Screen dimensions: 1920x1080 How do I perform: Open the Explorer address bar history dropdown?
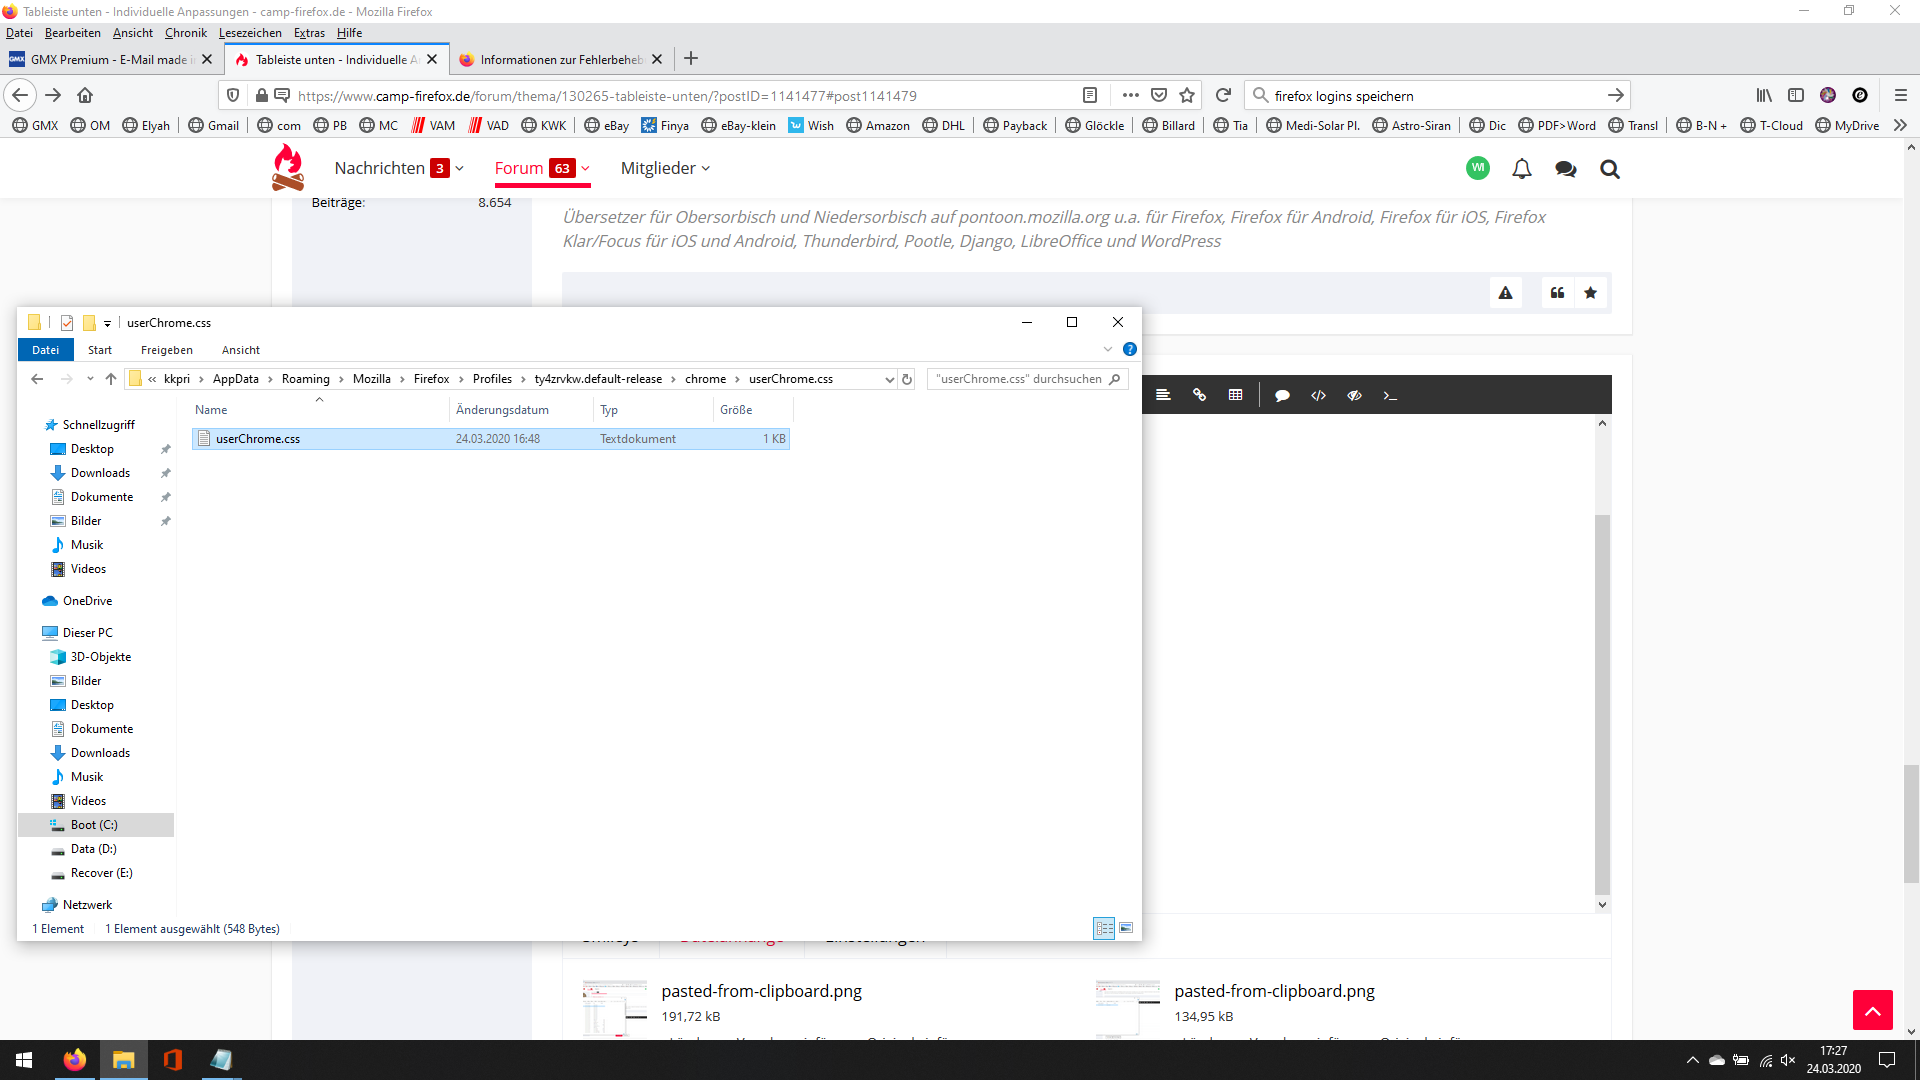[x=889, y=379]
